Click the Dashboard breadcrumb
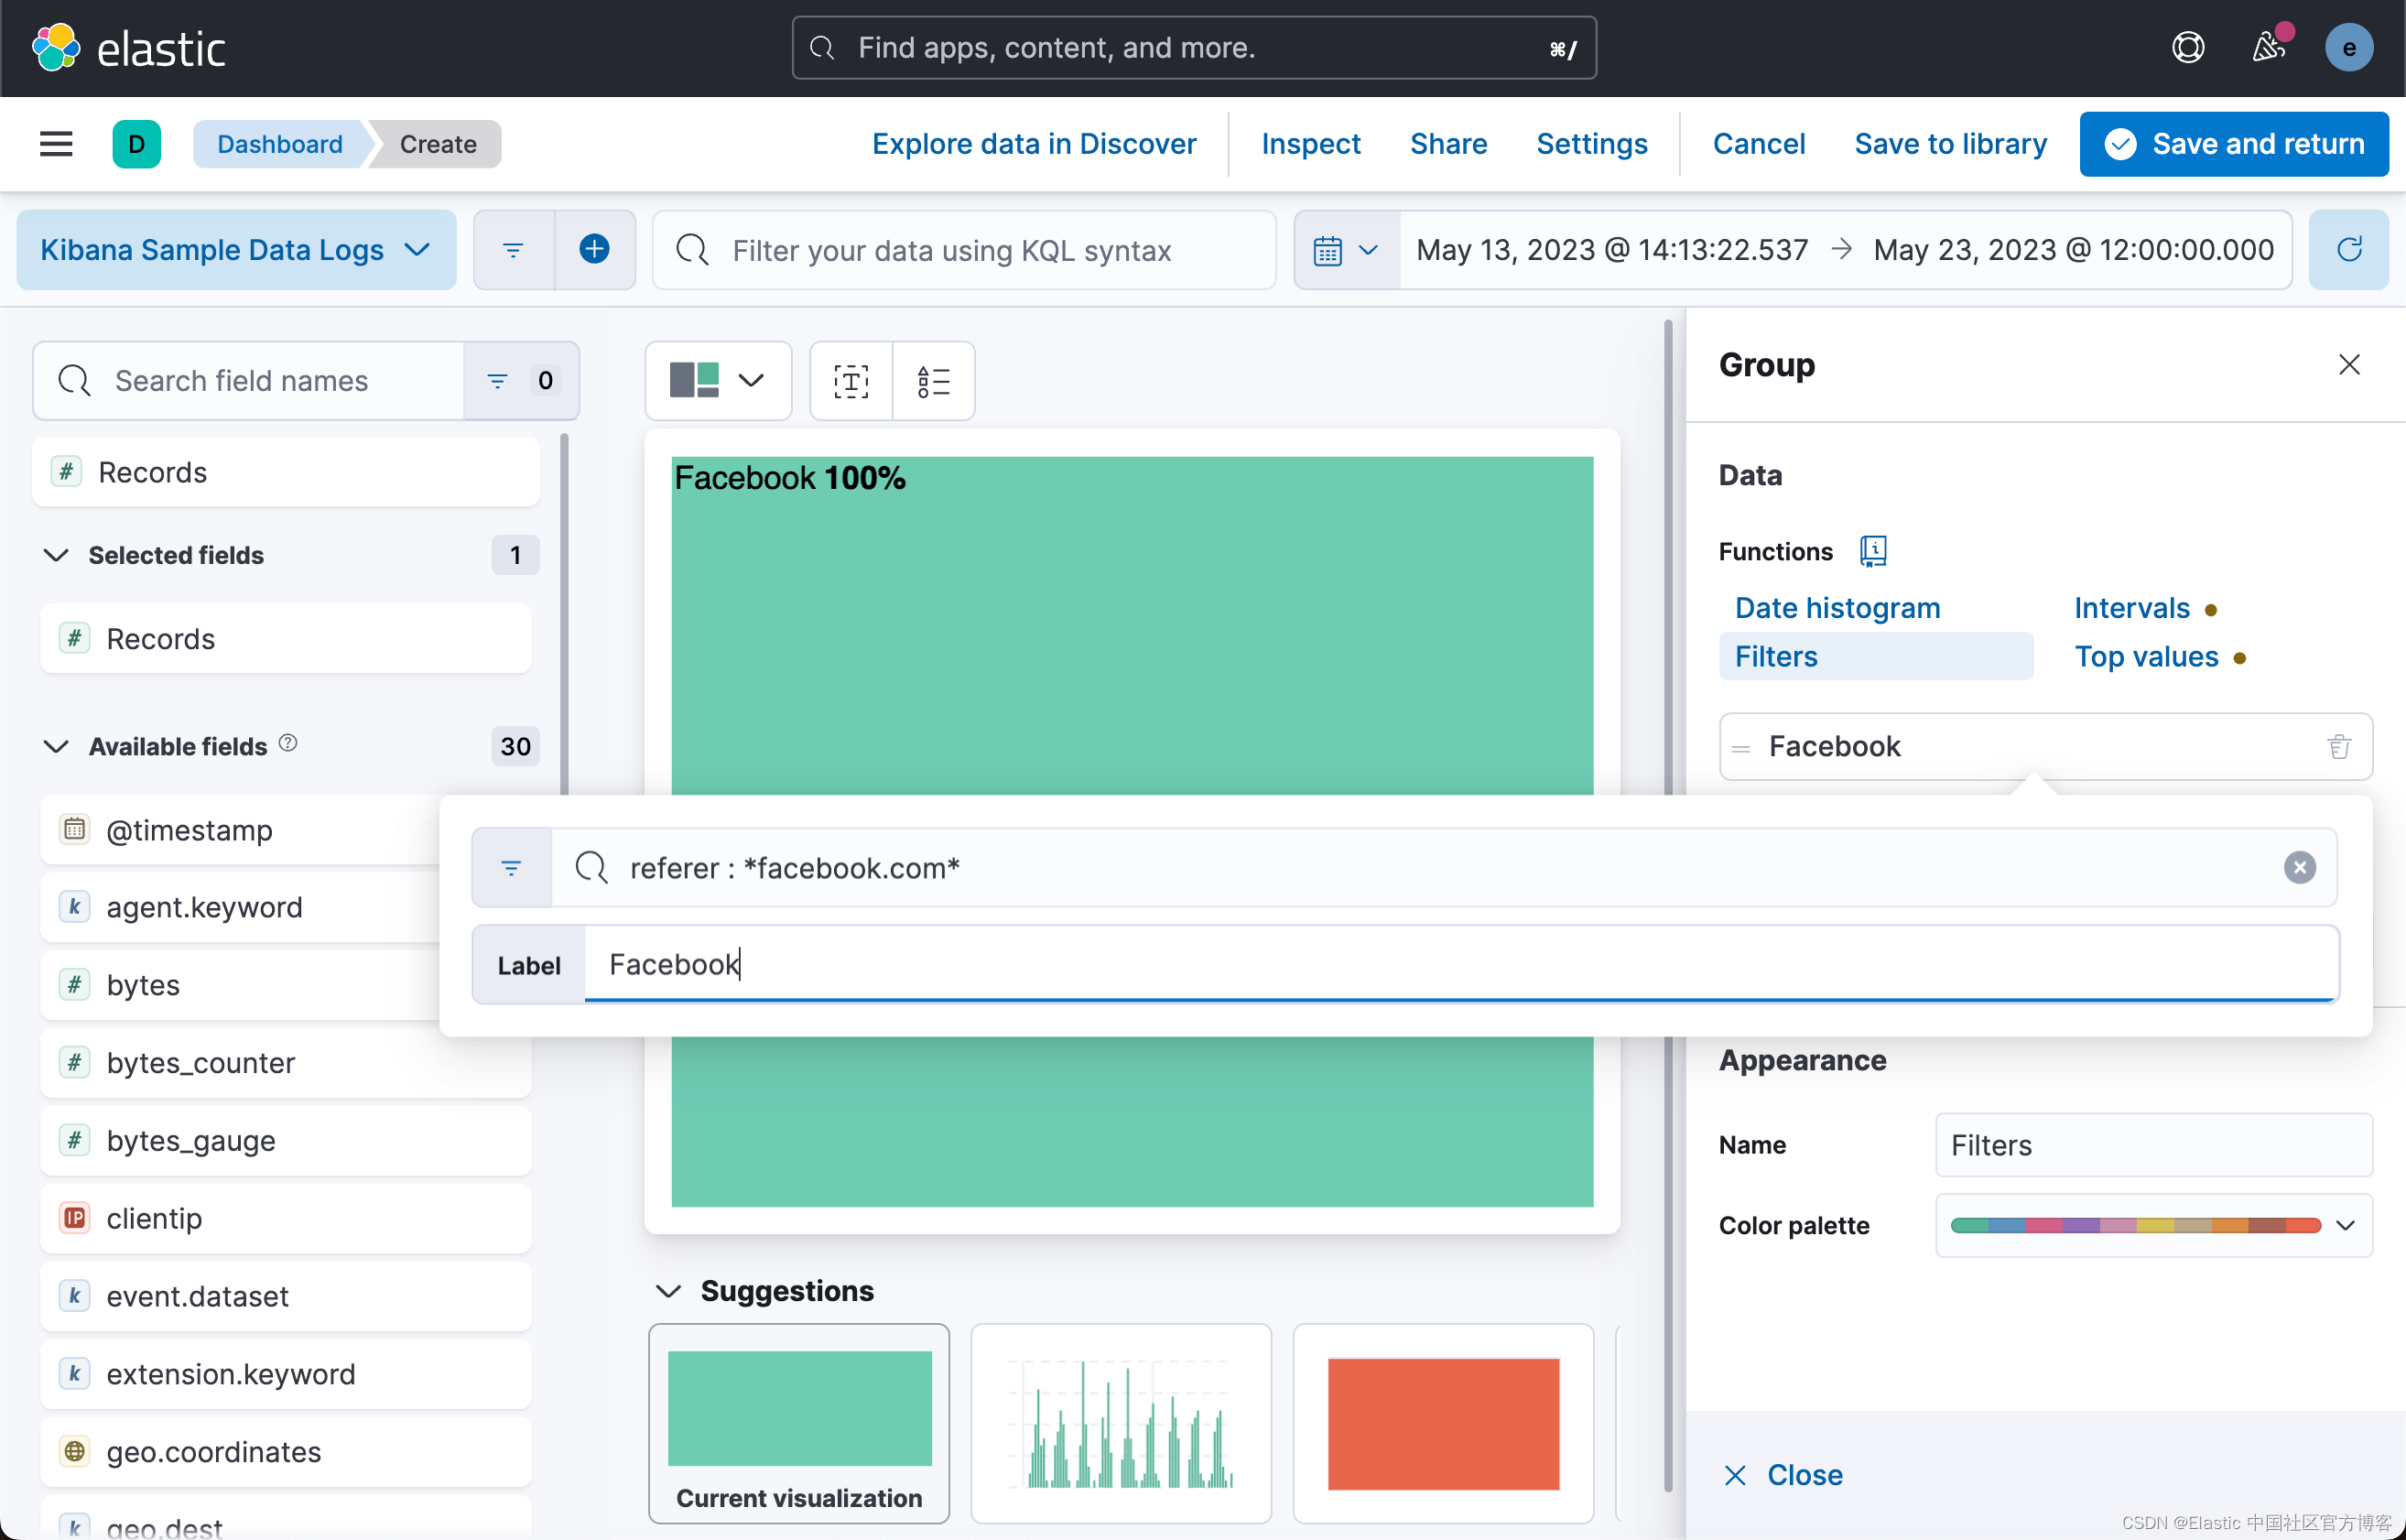2406x1540 pixels. [x=280, y=144]
